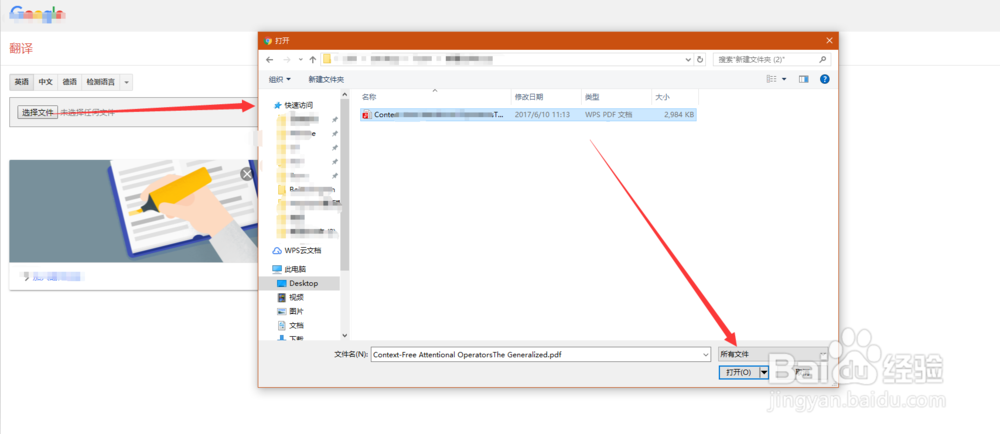This screenshot has height=434, width=1000.
Task: Sort files by the 修改日期 column header
Action: pos(546,97)
